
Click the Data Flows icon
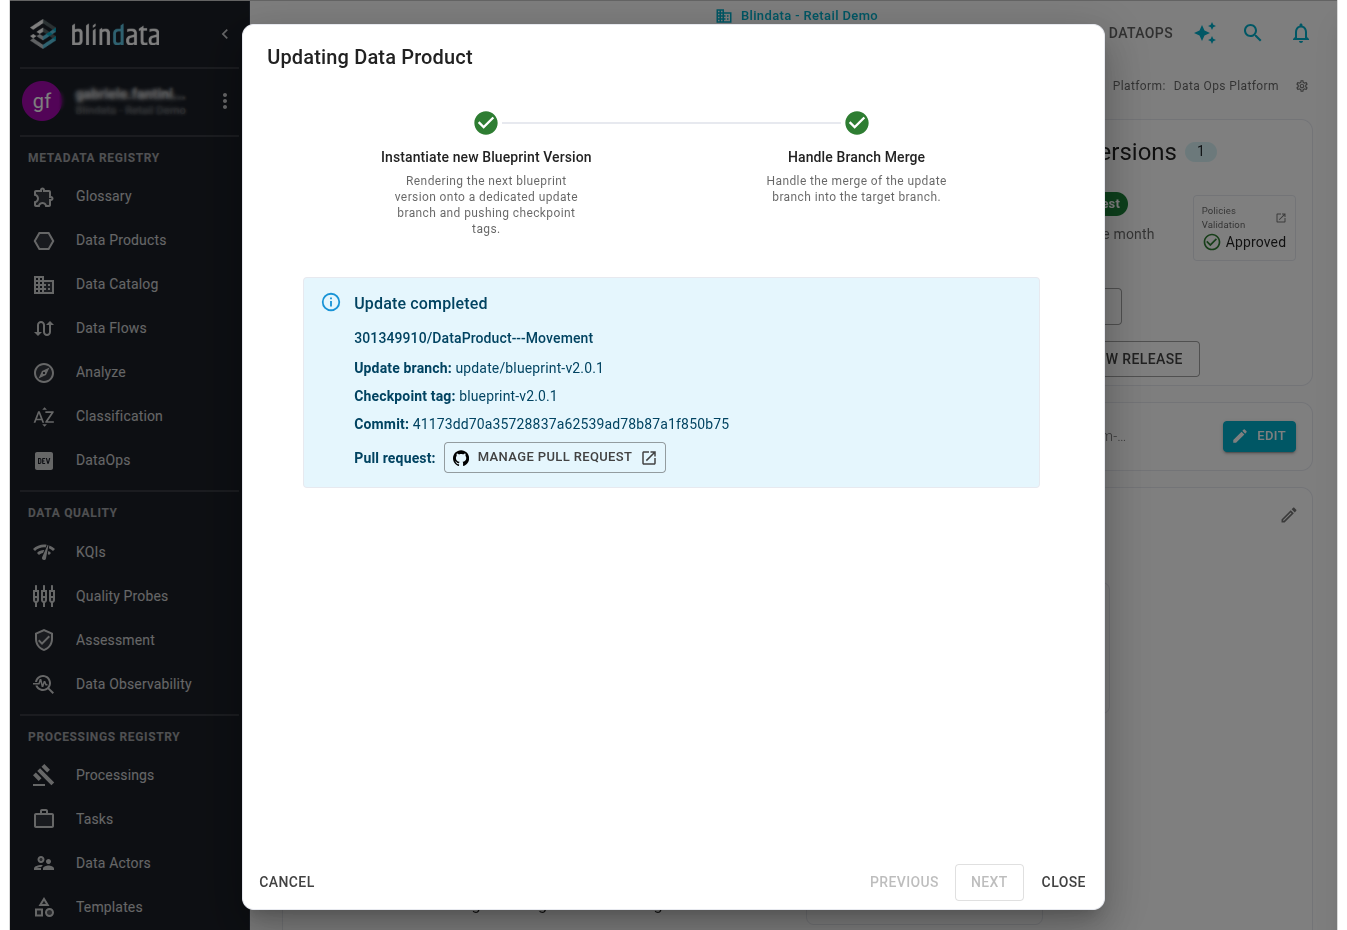(44, 329)
